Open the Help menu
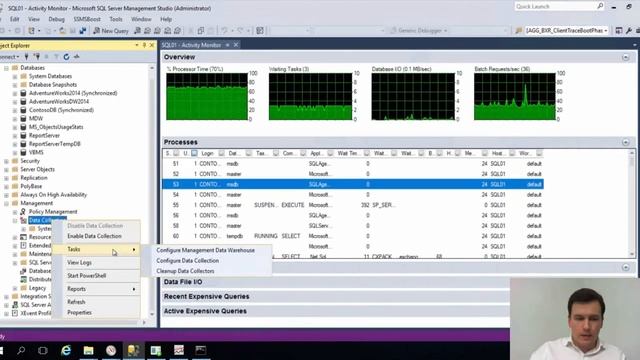The height and width of the screenshot is (360, 640). (166, 19)
